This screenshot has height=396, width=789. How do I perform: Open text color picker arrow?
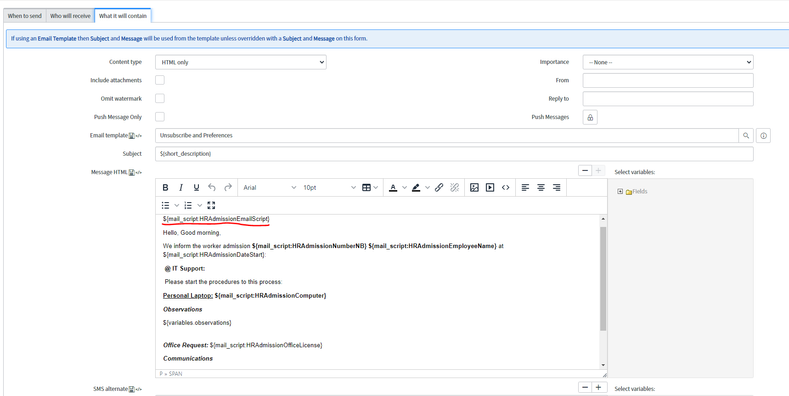click(404, 187)
